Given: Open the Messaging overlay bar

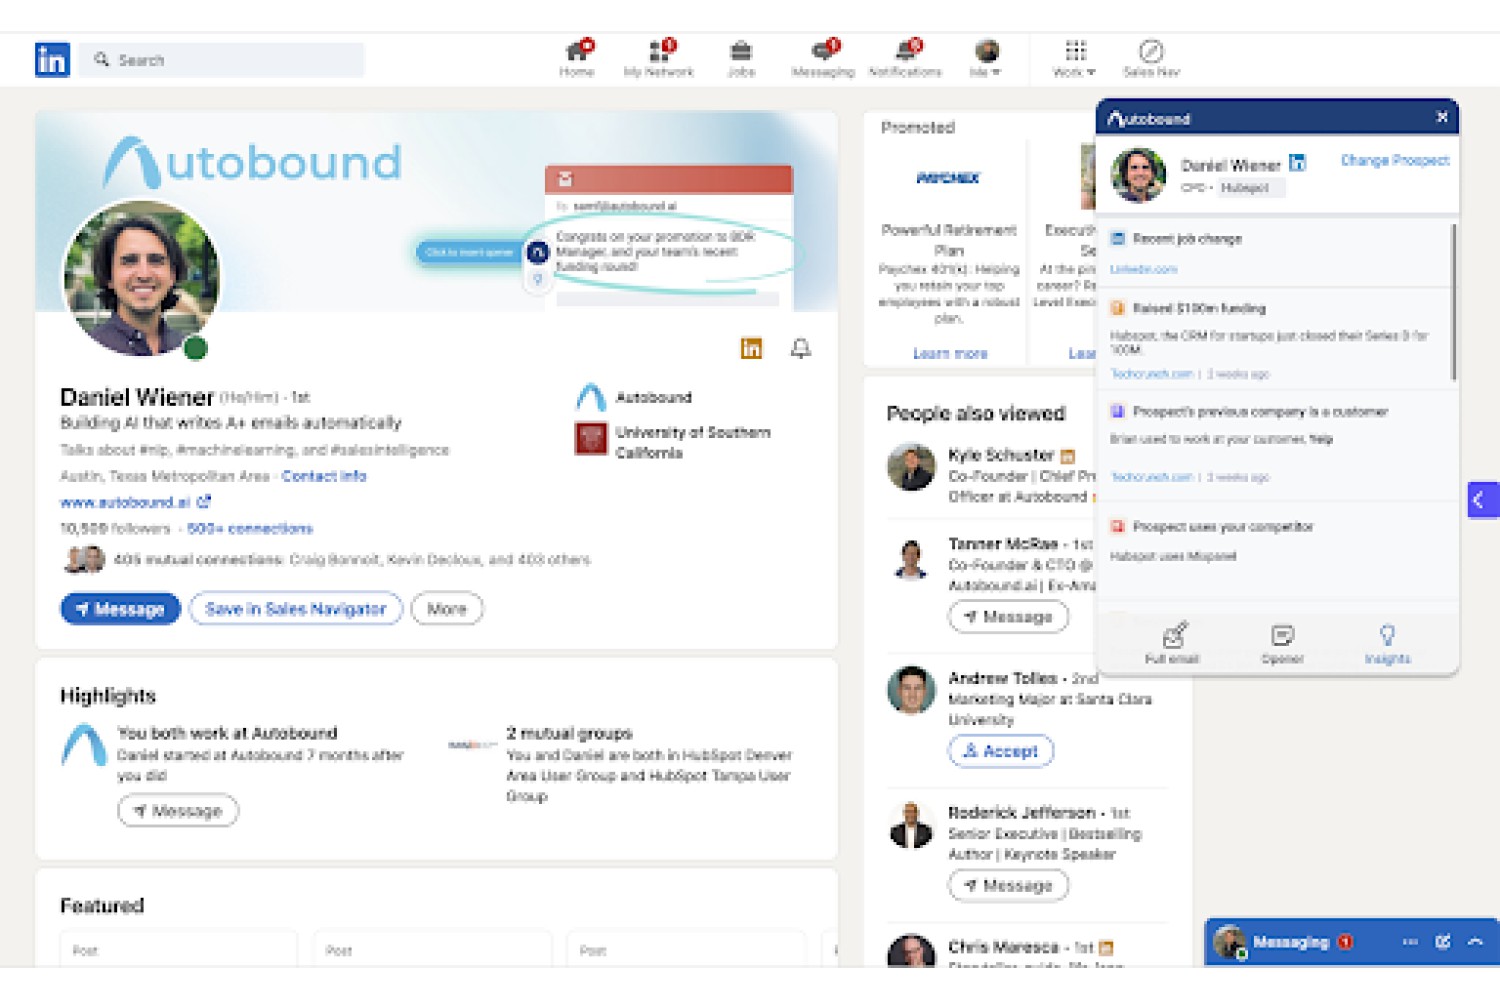Looking at the screenshot, I should [x=1352, y=942].
